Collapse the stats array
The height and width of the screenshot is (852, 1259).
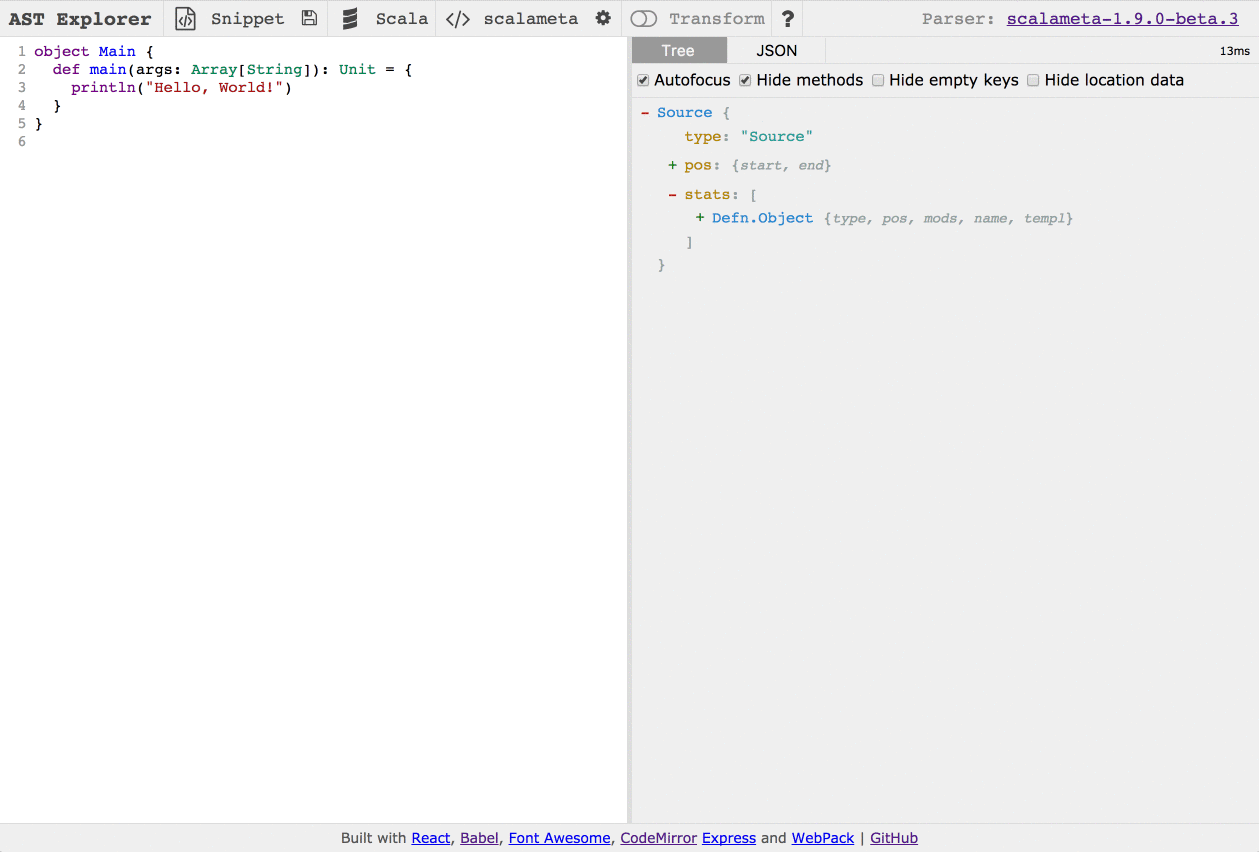(x=673, y=194)
